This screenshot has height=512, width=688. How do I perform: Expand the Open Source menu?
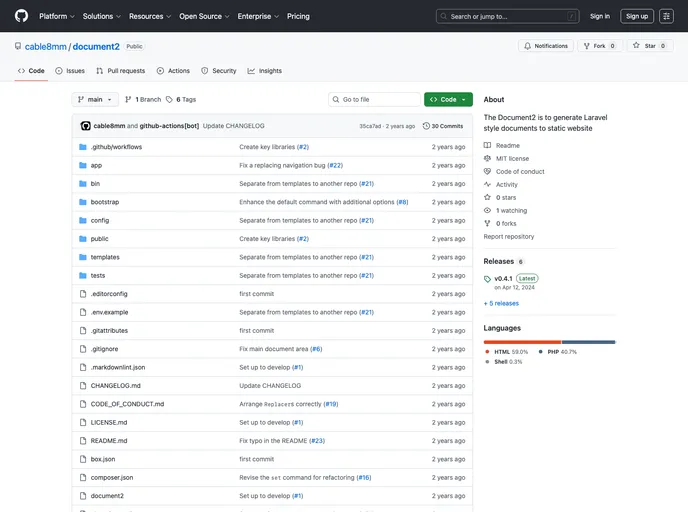pos(203,16)
